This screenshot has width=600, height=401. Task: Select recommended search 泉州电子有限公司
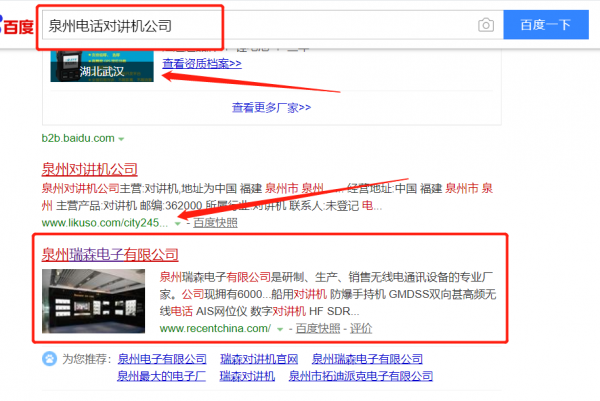161,358
